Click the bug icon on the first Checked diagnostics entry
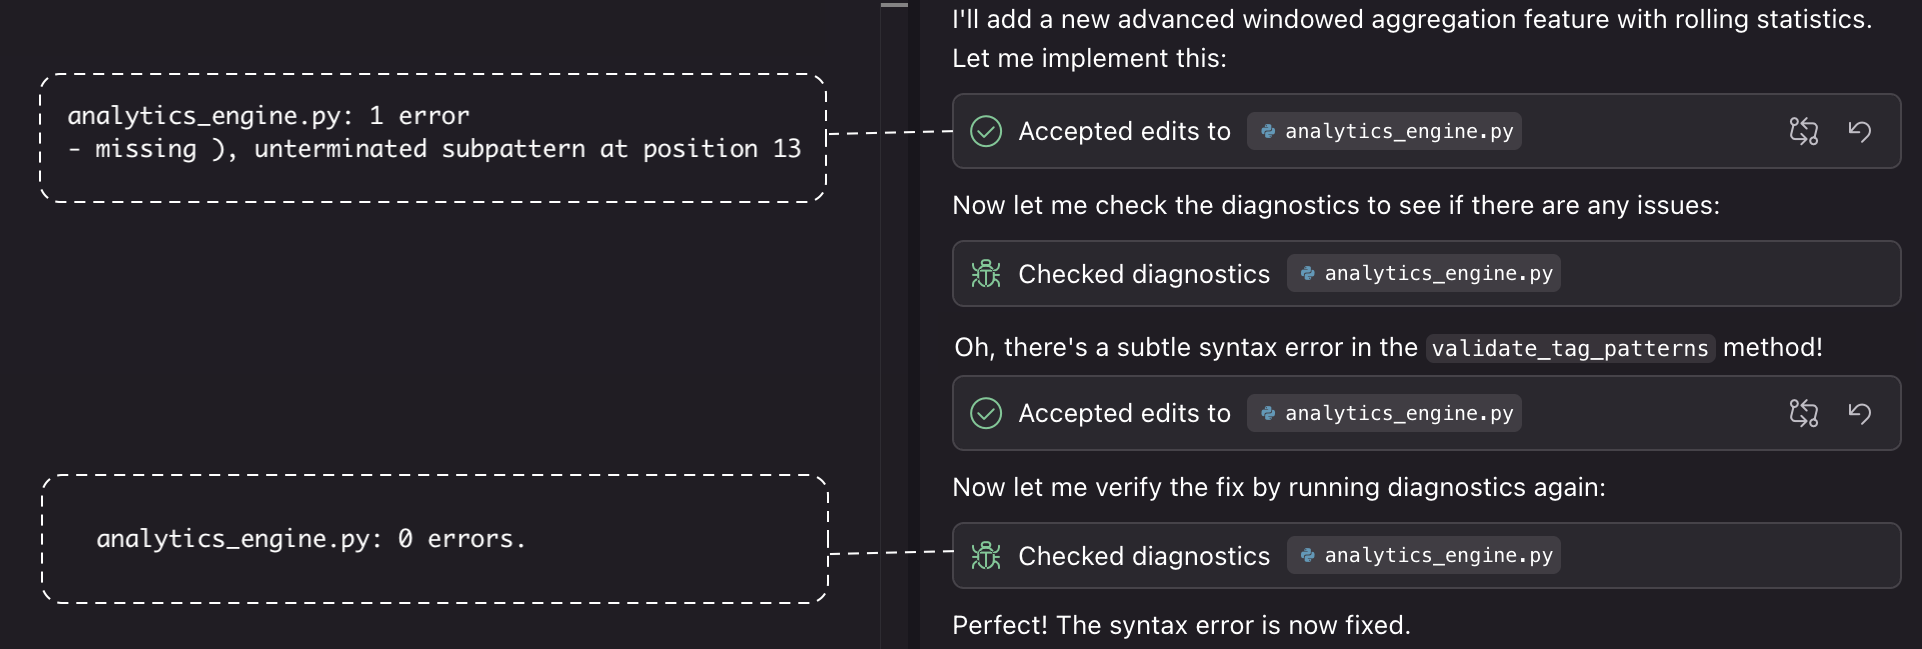1922x649 pixels. point(986,273)
